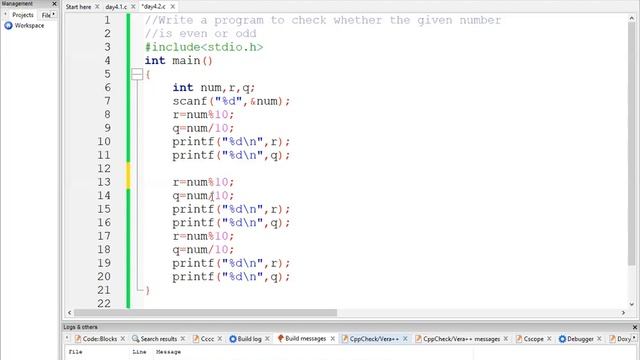Image resolution: width=640 pixels, height=360 pixels.
Task: Click the Search results magnifier icon
Action: pos(136,339)
